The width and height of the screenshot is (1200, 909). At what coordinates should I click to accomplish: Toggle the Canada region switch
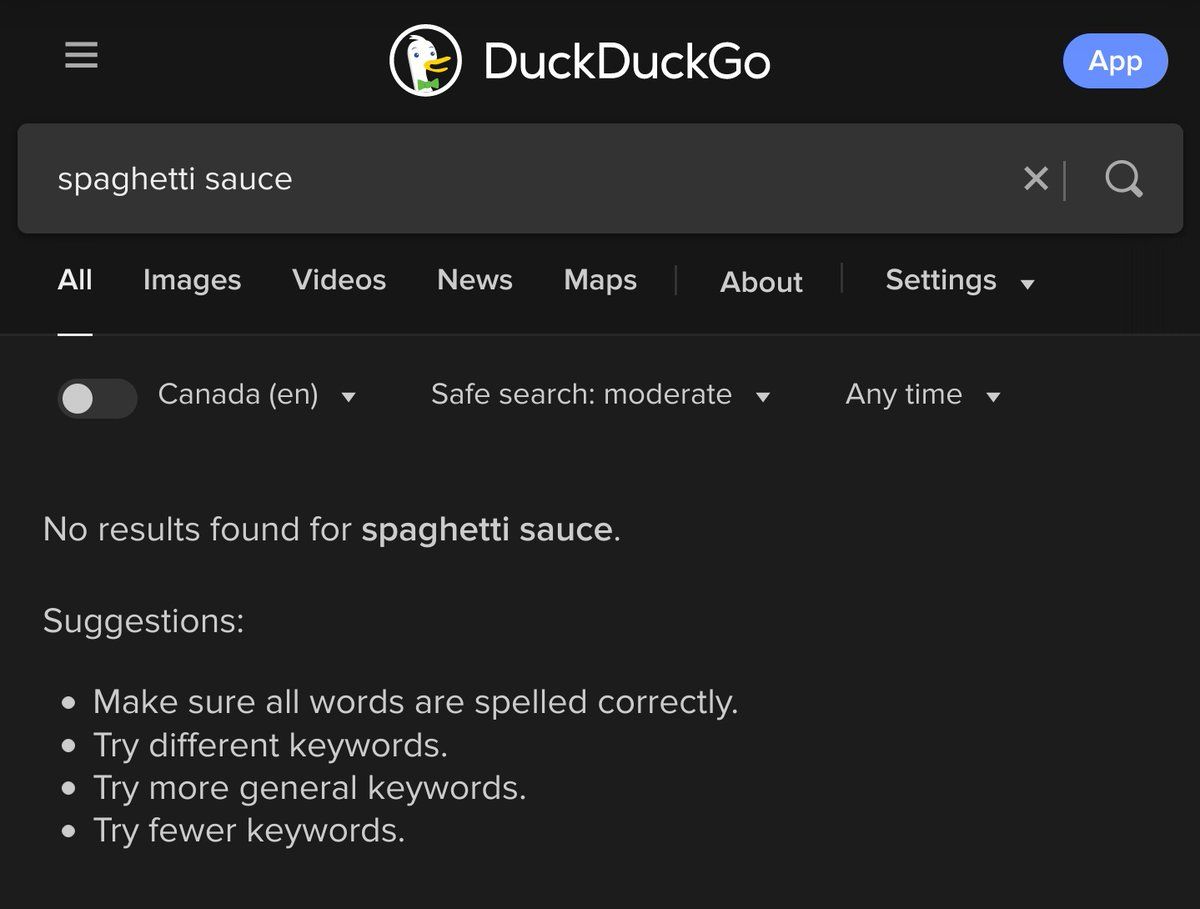[x=96, y=398]
